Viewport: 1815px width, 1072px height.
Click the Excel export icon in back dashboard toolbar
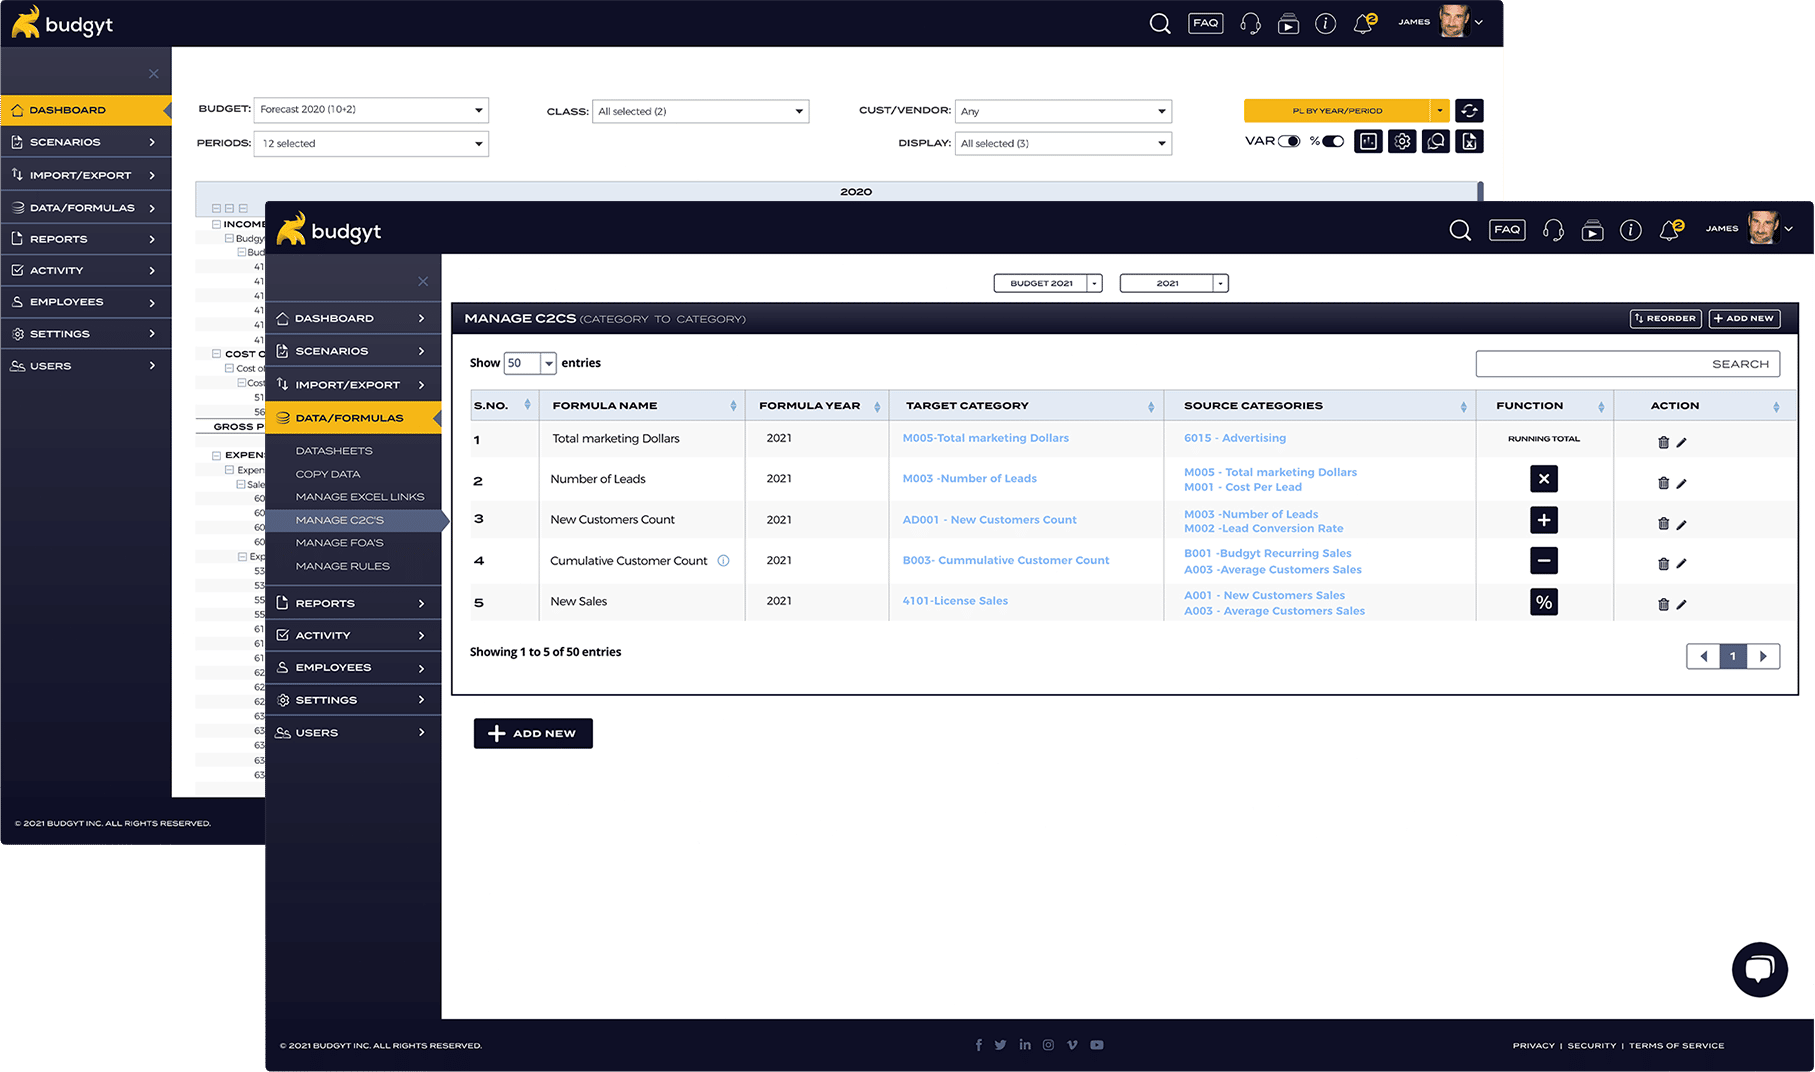(1469, 142)
